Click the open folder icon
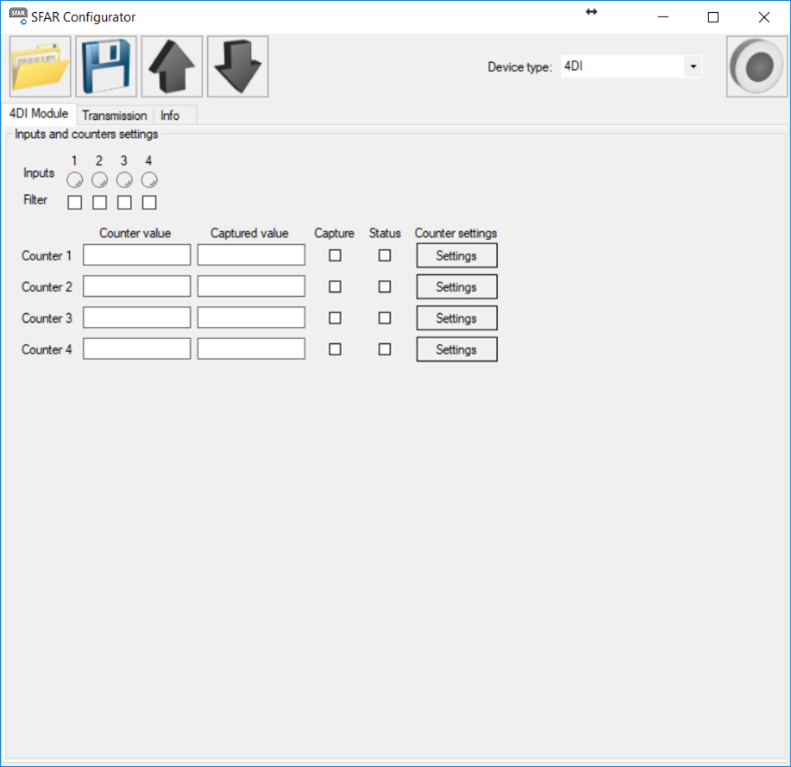The image size is (791, 767). pyautogui.click(x=40, y=67)
